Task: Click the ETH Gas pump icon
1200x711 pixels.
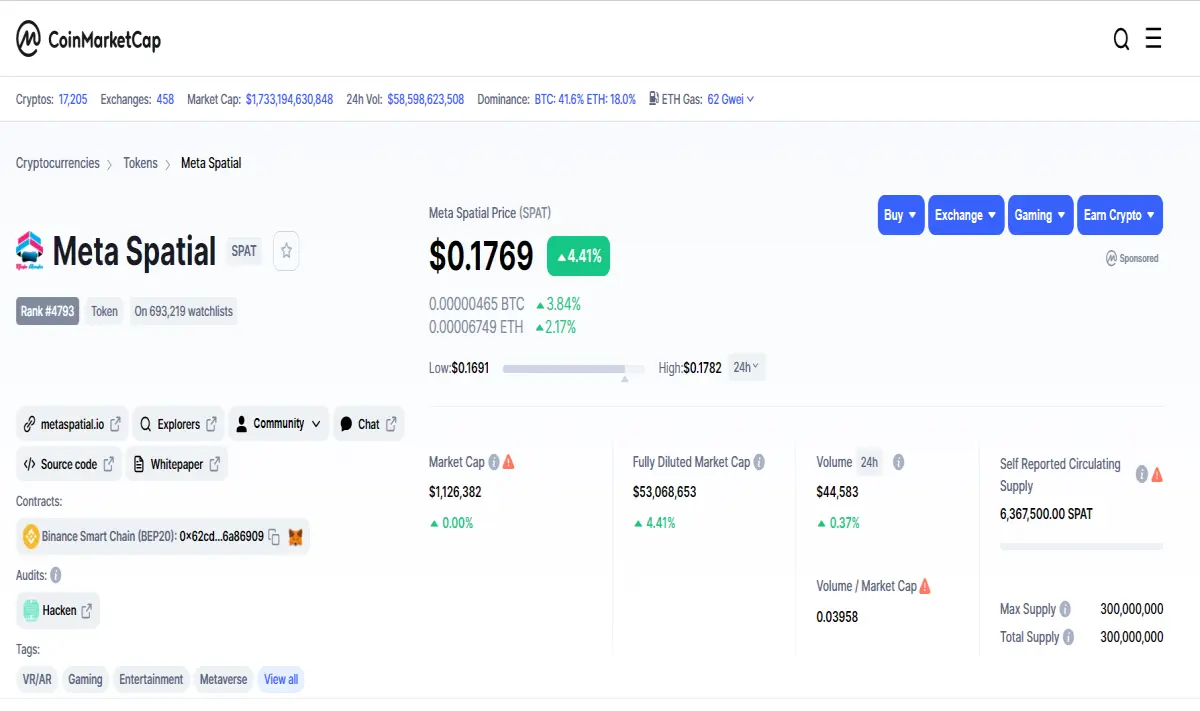Action: (x=654, y=99)
